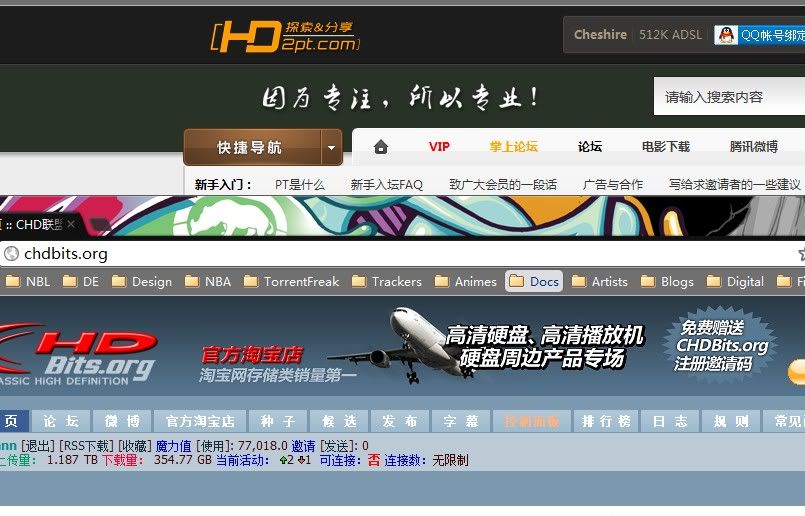Click the Cheshire username
The image size is (805, 516).
pos(600,35)
